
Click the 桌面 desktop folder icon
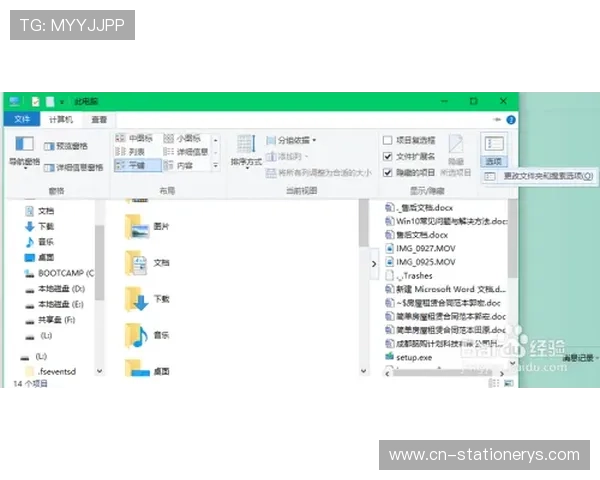coord(137,368)
